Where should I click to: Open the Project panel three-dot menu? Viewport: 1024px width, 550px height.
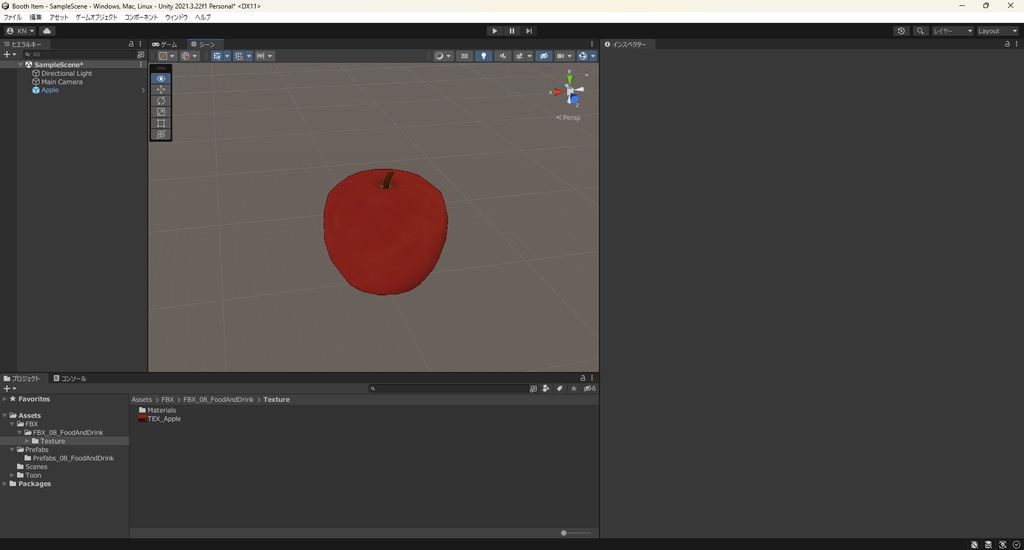[x=592, y=378]
